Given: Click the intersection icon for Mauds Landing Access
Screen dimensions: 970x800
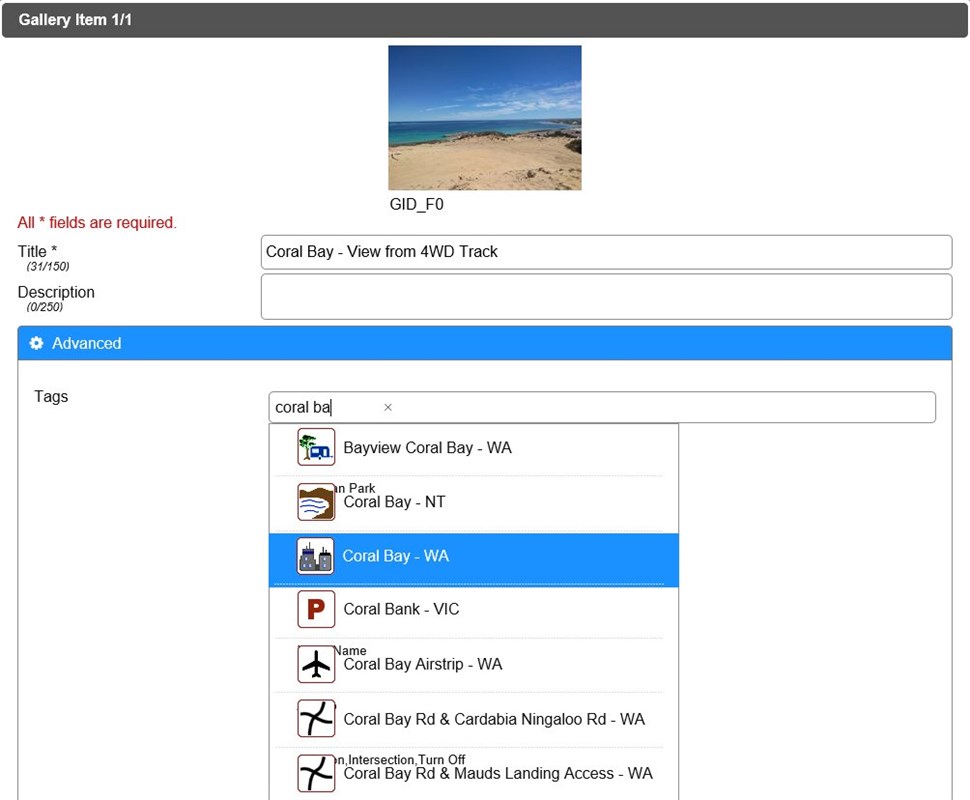Looking at the screenshot, I should coord(316,773).
